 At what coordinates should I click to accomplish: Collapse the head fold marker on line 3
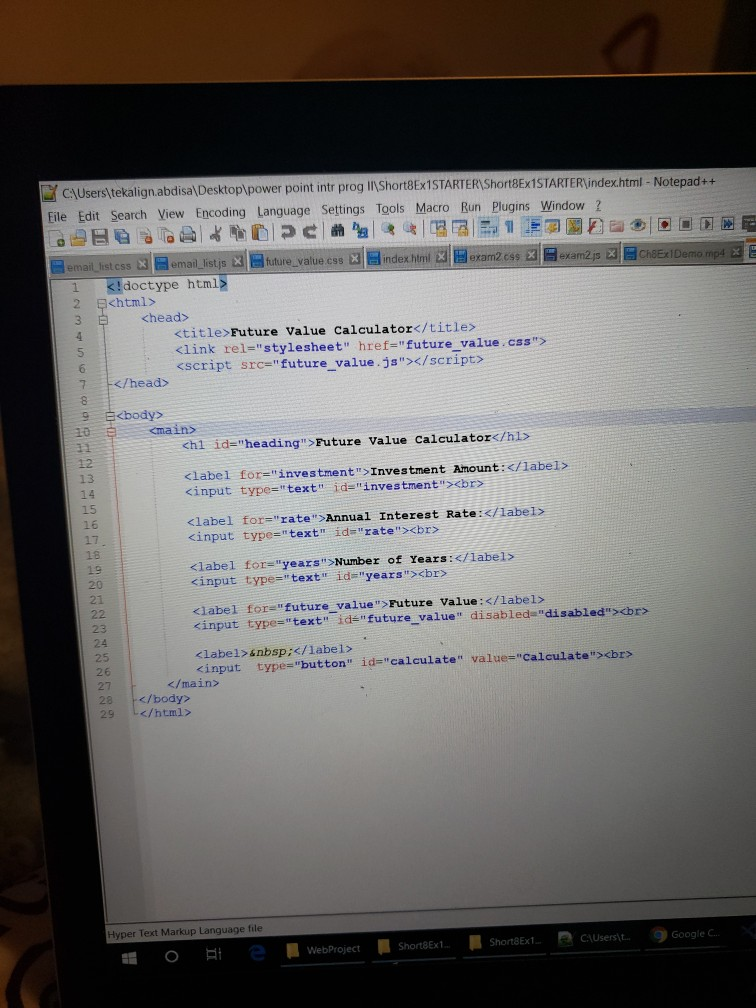(103, 320)
